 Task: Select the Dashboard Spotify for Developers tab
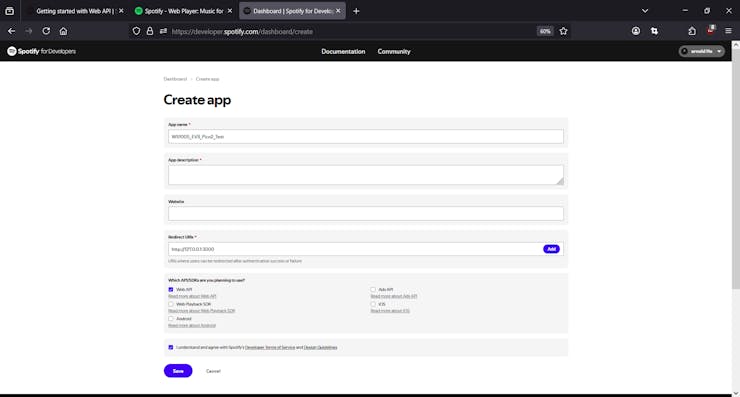292,11
